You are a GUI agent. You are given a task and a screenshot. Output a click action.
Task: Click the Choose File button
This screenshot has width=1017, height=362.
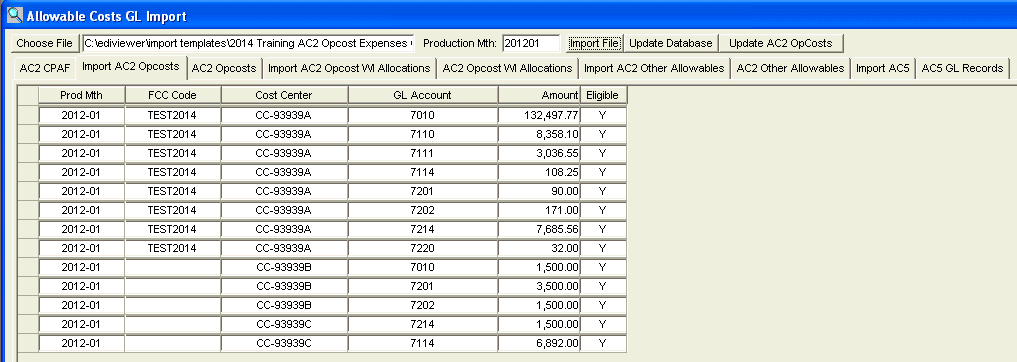(44, 43)
